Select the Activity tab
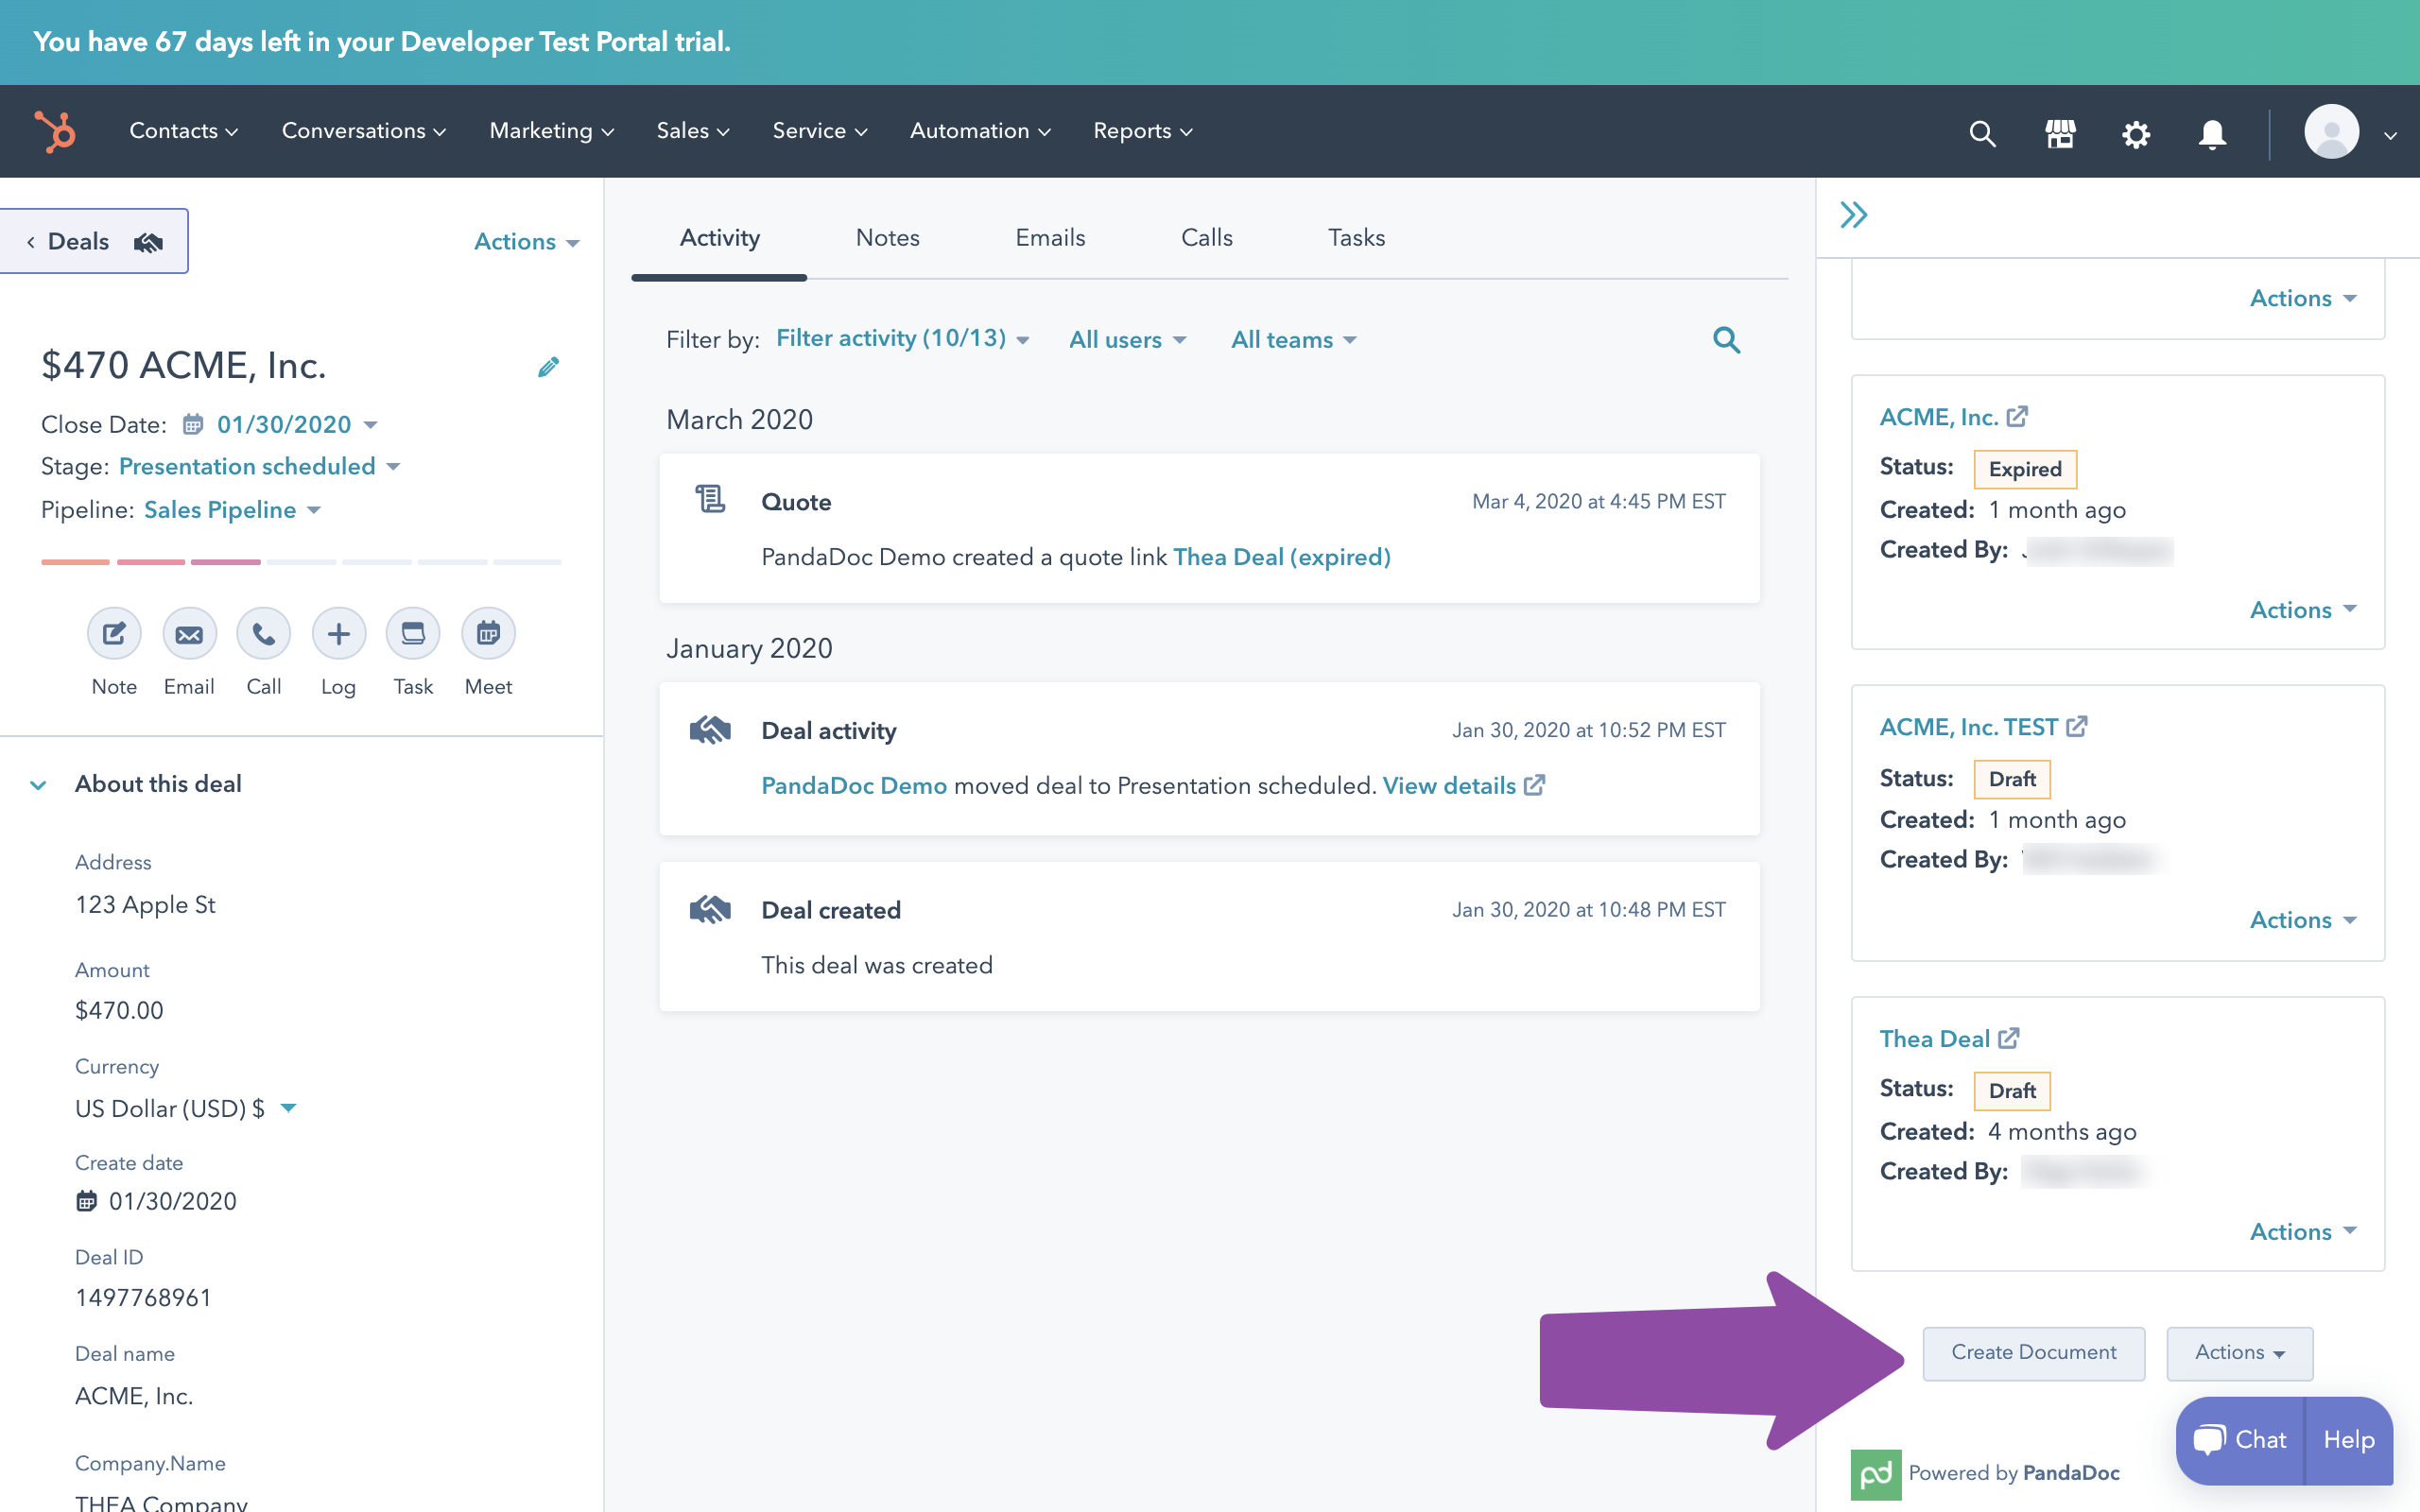This screenshot has height=1512, width=2420. click(x=719, y=238)
